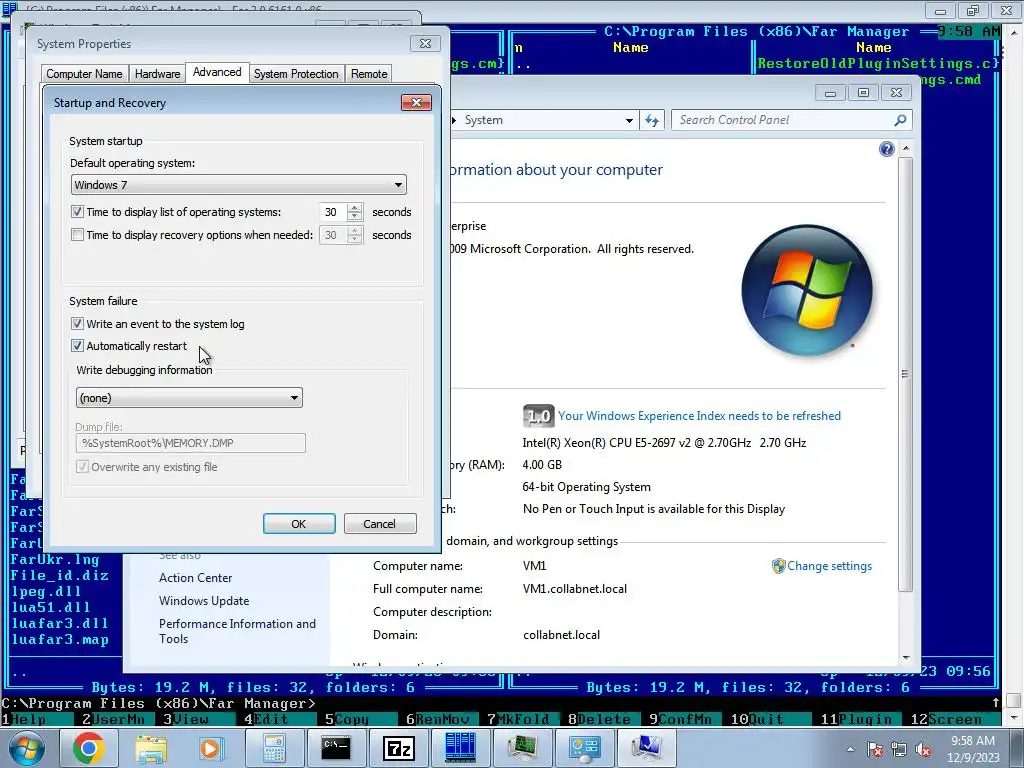
Task: Decrease operating system list time spinner
Action: pos(355,217)
